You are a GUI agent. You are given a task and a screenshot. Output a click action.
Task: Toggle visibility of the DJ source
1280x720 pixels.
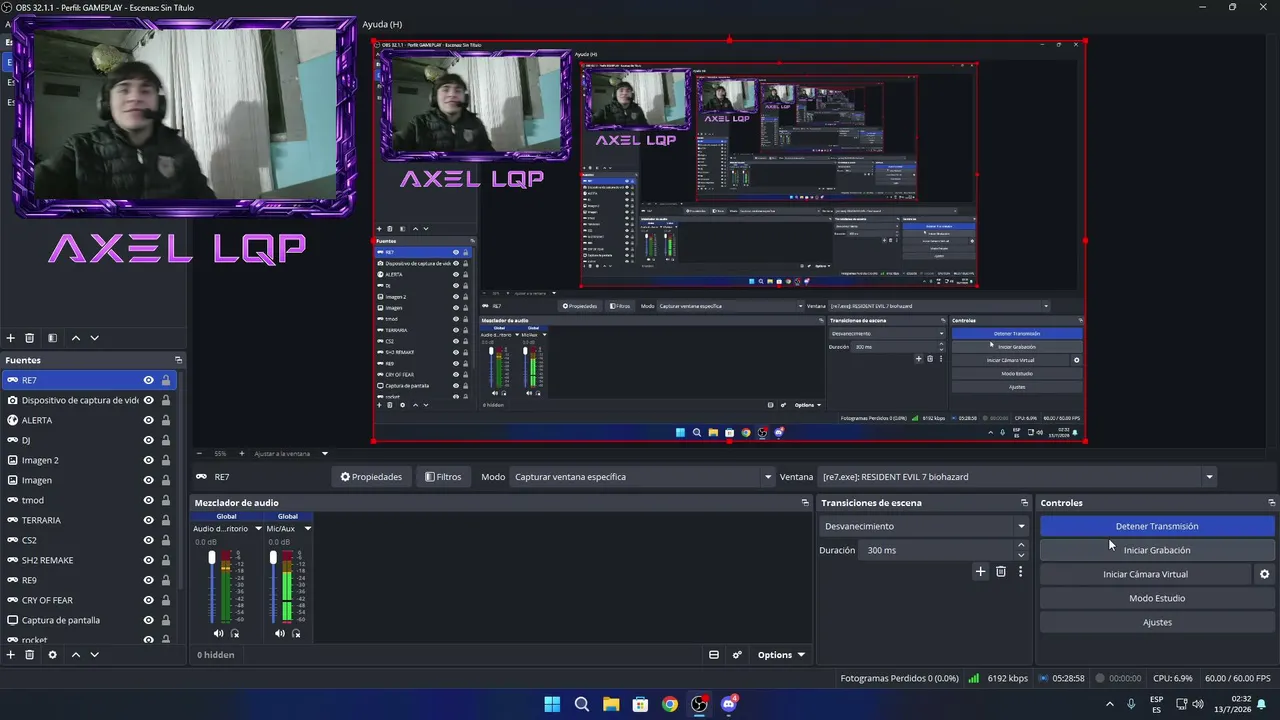coord(148,440)
